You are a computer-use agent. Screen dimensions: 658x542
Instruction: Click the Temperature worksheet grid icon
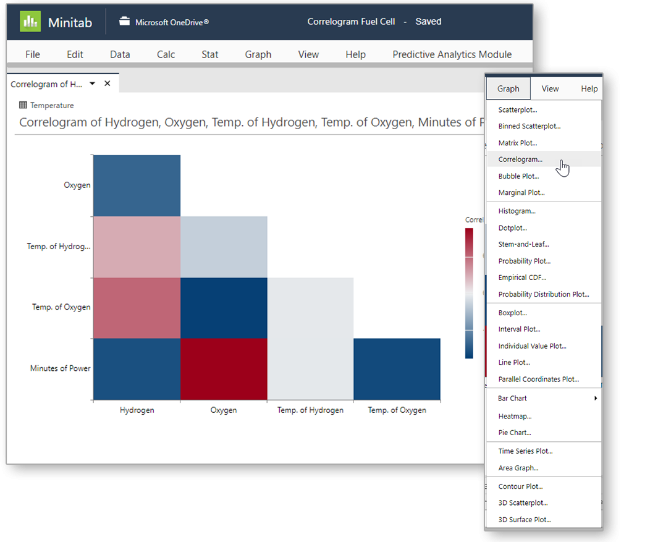tap(23, 105)
